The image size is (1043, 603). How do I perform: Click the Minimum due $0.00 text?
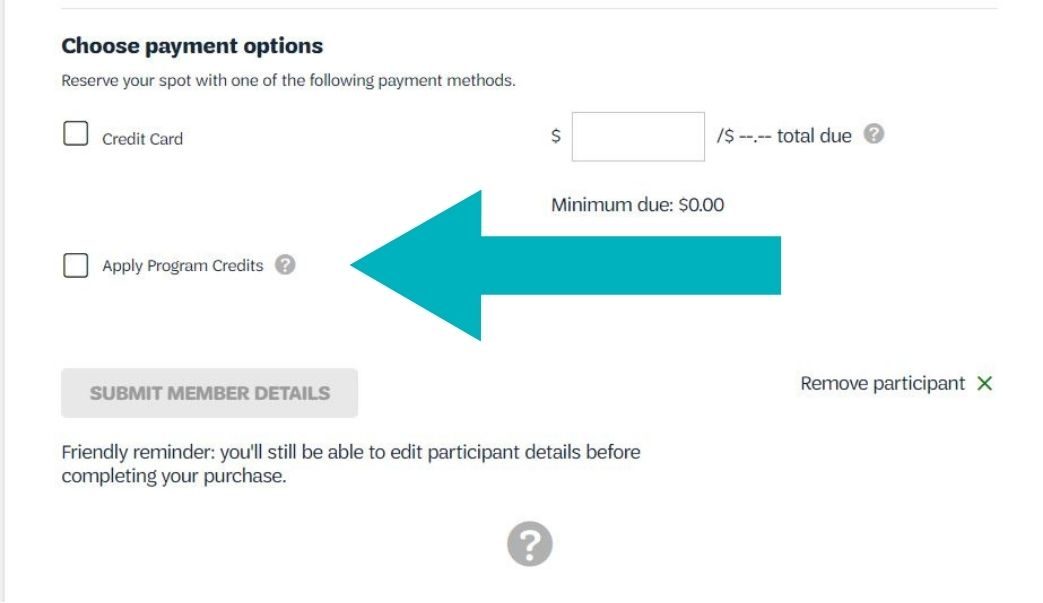click(x=637, y=205)
